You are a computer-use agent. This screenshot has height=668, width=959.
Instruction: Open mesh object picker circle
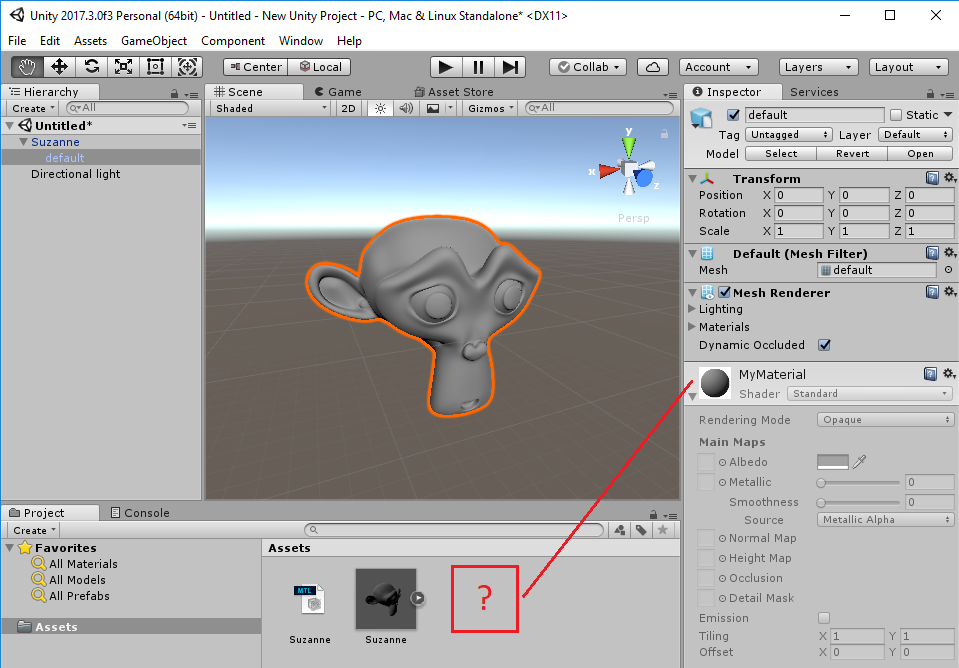click(948, 270)
